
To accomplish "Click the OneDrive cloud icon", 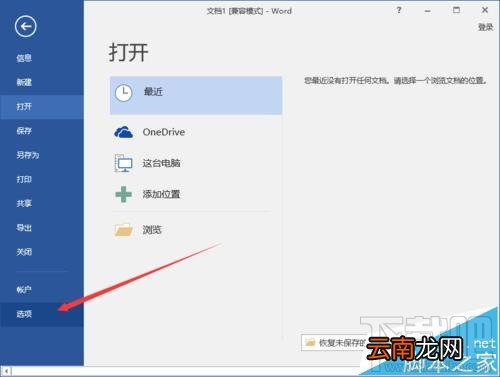I will coord(123,132).
